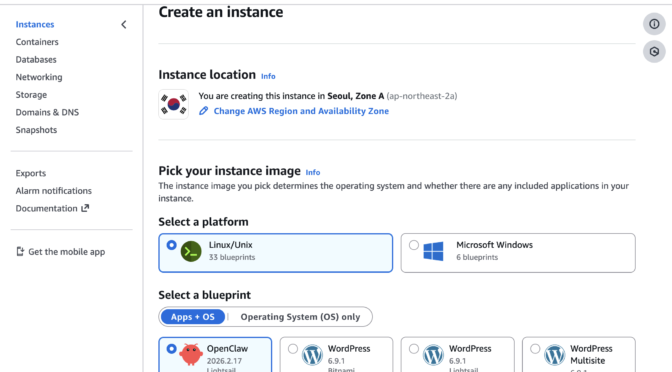
Task: Select the OpenClaw blueprint radio button
Action: click(x=171, y=349)
